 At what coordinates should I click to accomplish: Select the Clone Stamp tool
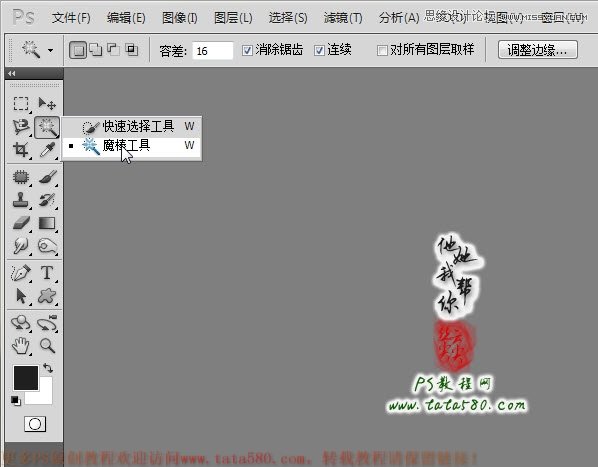(x=21, y=200)
